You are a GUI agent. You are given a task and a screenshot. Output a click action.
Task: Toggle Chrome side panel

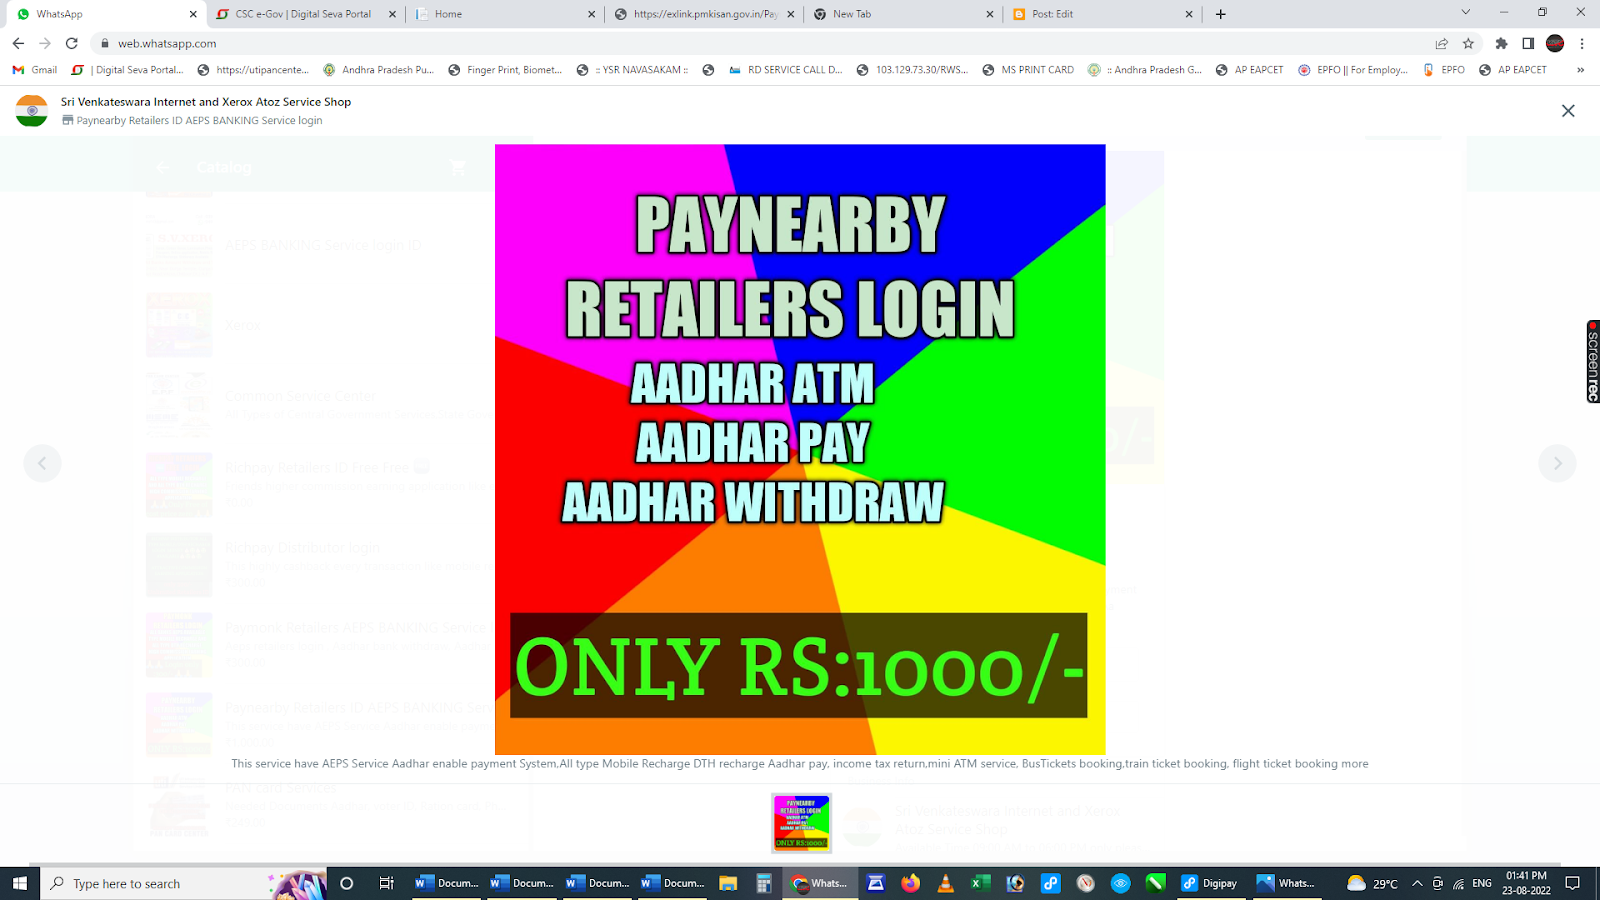tap(1528, 43)
